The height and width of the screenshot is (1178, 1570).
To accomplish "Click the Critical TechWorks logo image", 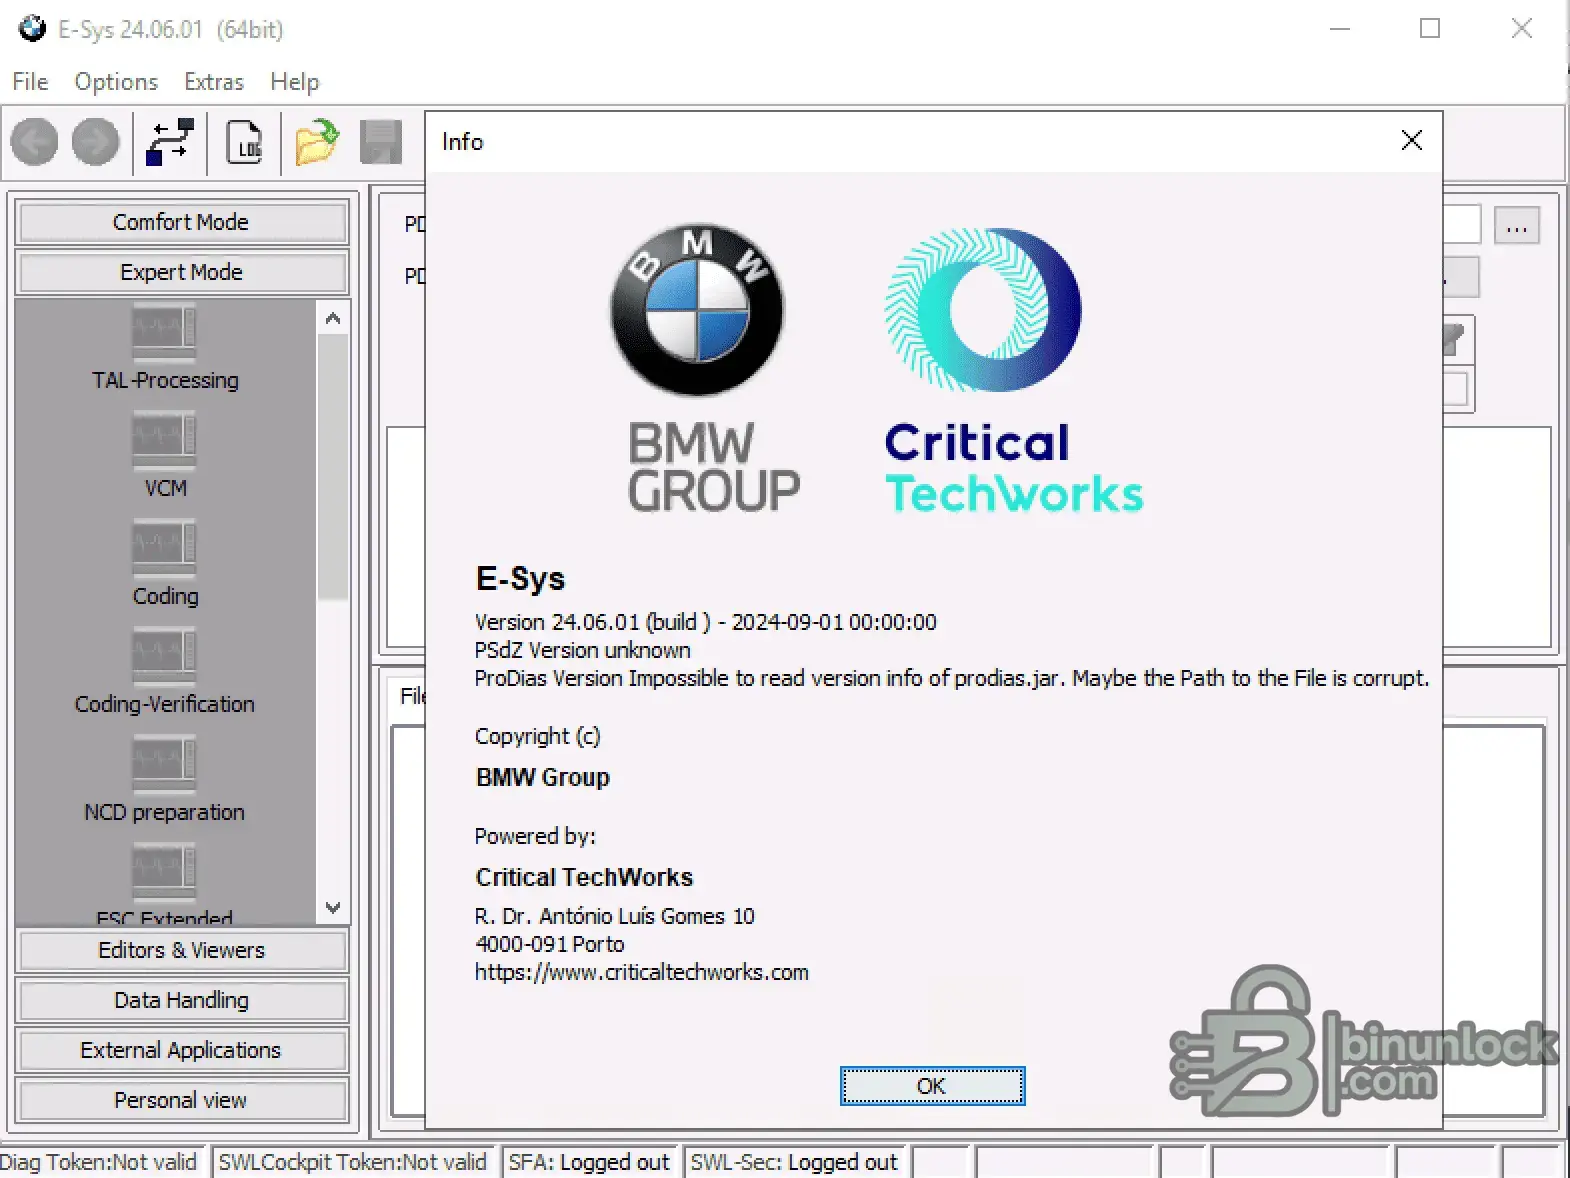I will pyautogui.click(x=1014, y=371).
